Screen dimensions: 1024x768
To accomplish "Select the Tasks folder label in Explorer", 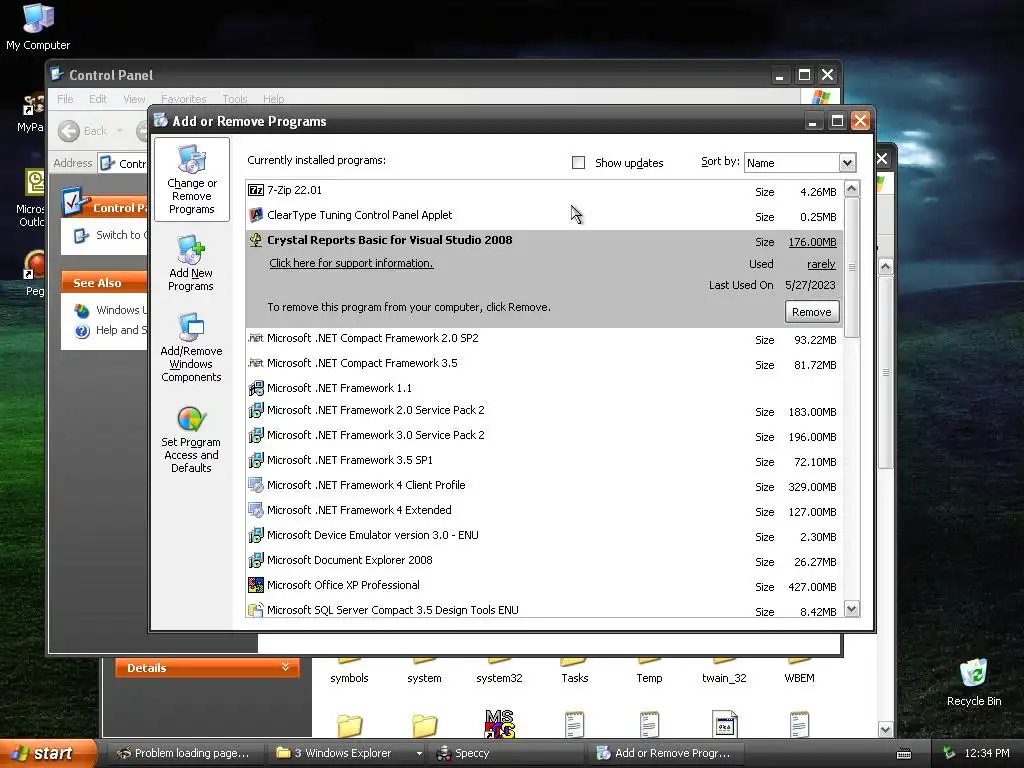I will 575,679.
